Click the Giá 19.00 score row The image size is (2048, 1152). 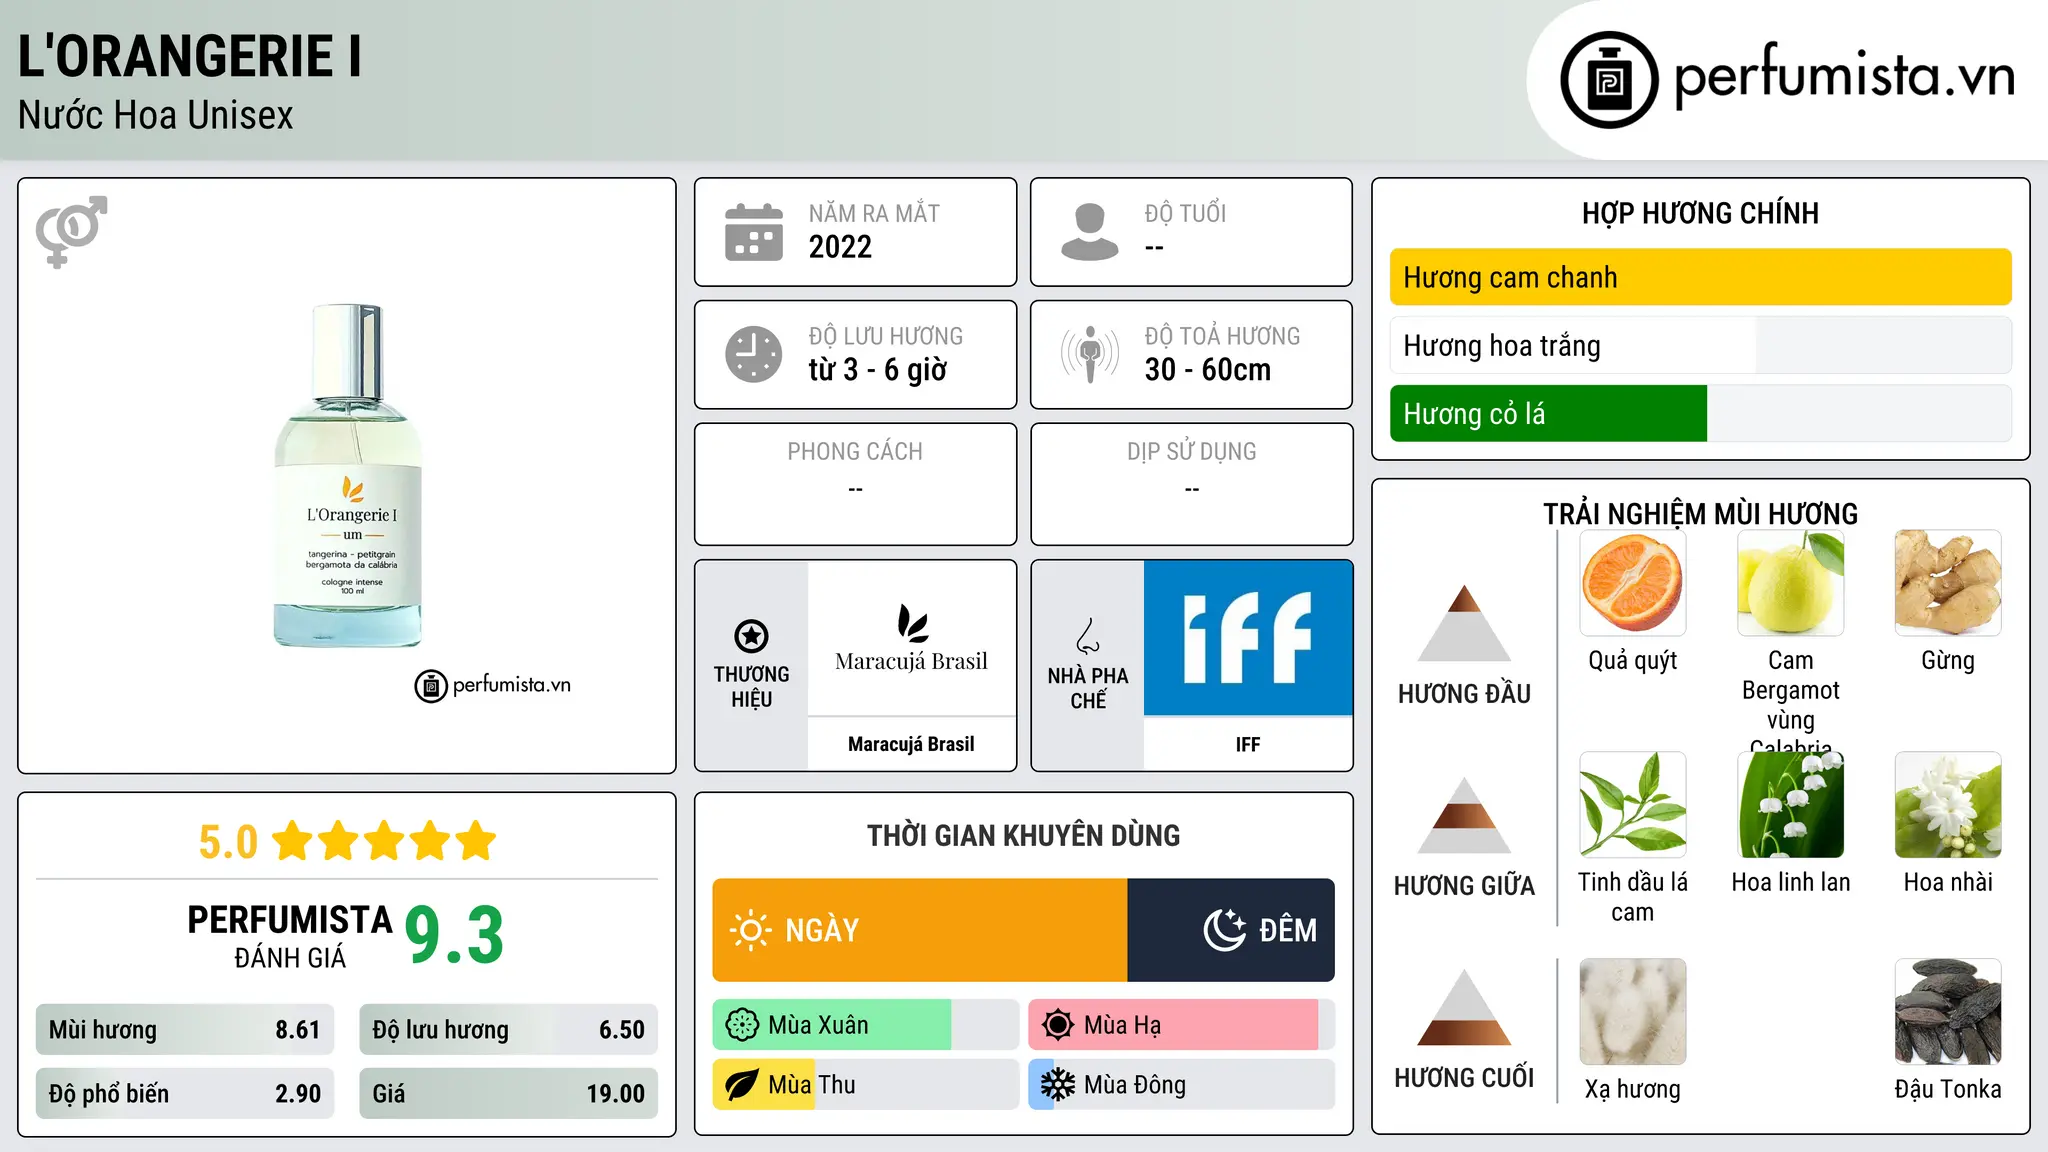(x=508, y=1093)
